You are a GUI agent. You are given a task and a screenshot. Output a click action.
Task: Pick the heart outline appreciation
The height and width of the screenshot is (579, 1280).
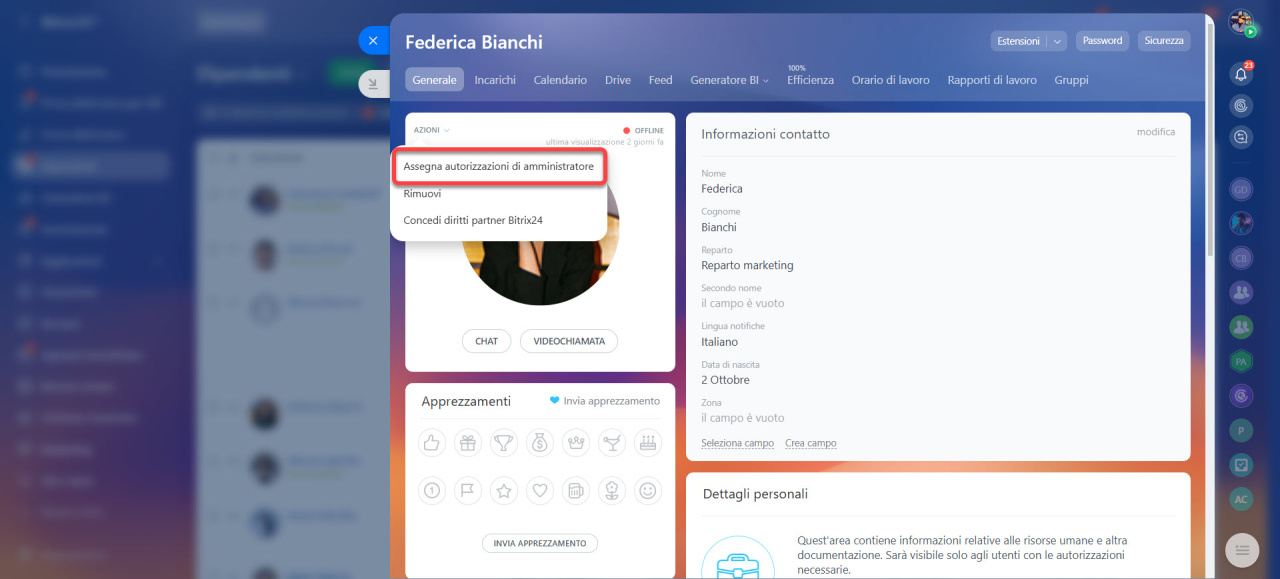(540, 490)
